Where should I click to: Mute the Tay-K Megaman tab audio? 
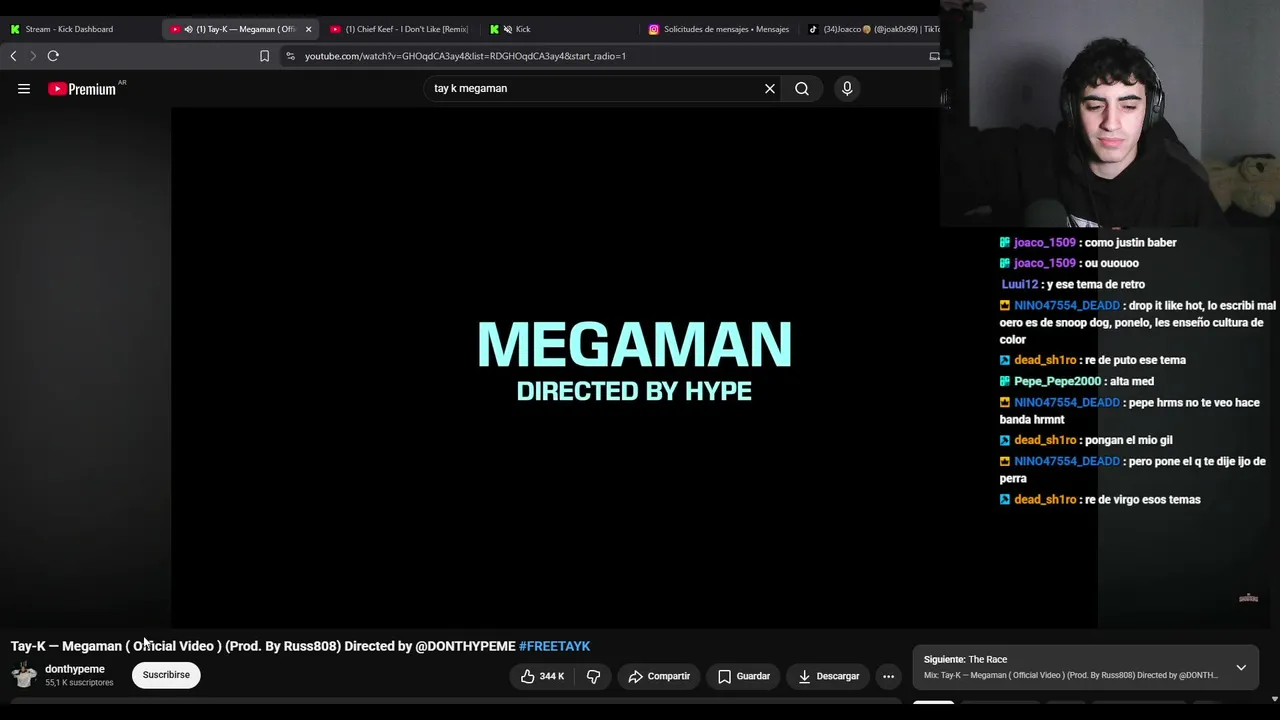[x=188, y=29]
